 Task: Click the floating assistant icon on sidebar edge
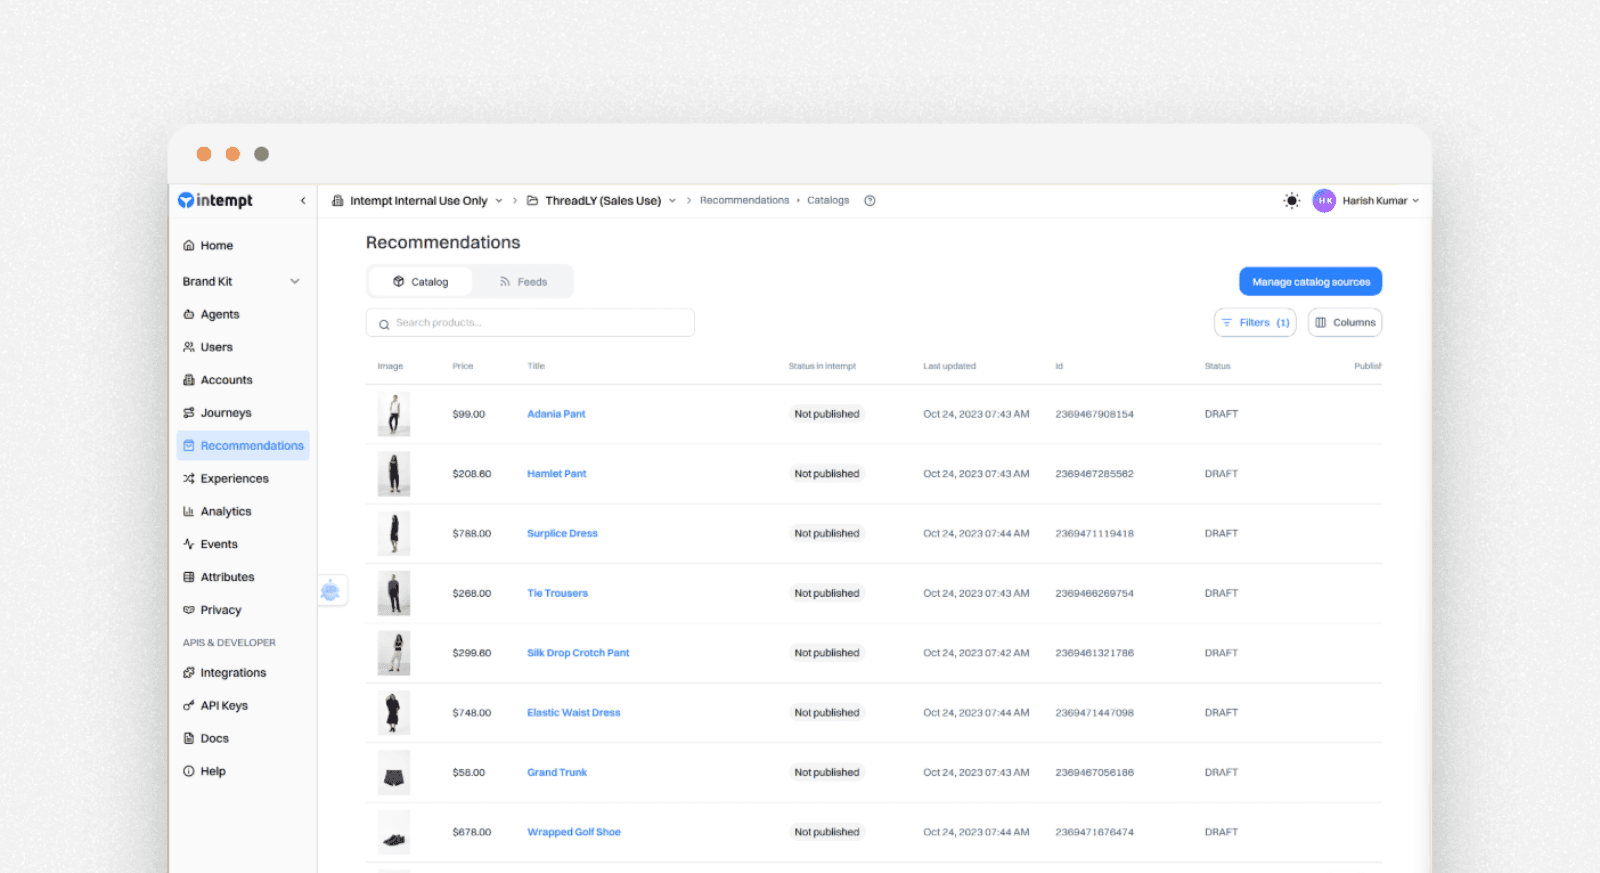[330, 591]
